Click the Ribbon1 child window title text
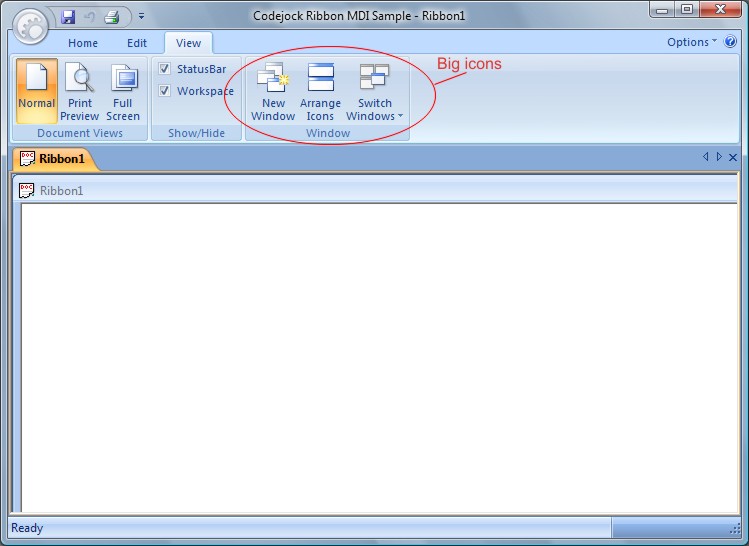Screen dimensions: 749x546 pyautogui.click(x=62, y=191)
